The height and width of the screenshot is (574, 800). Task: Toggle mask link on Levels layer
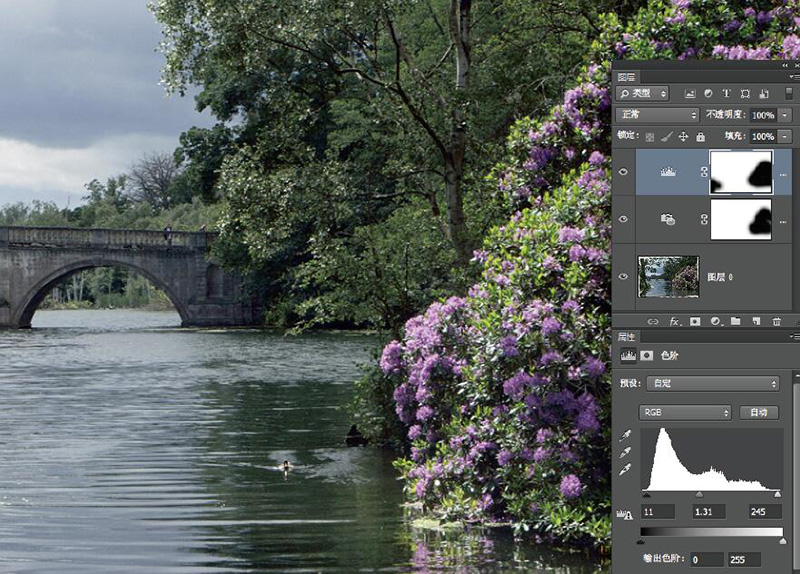point(704,172)
